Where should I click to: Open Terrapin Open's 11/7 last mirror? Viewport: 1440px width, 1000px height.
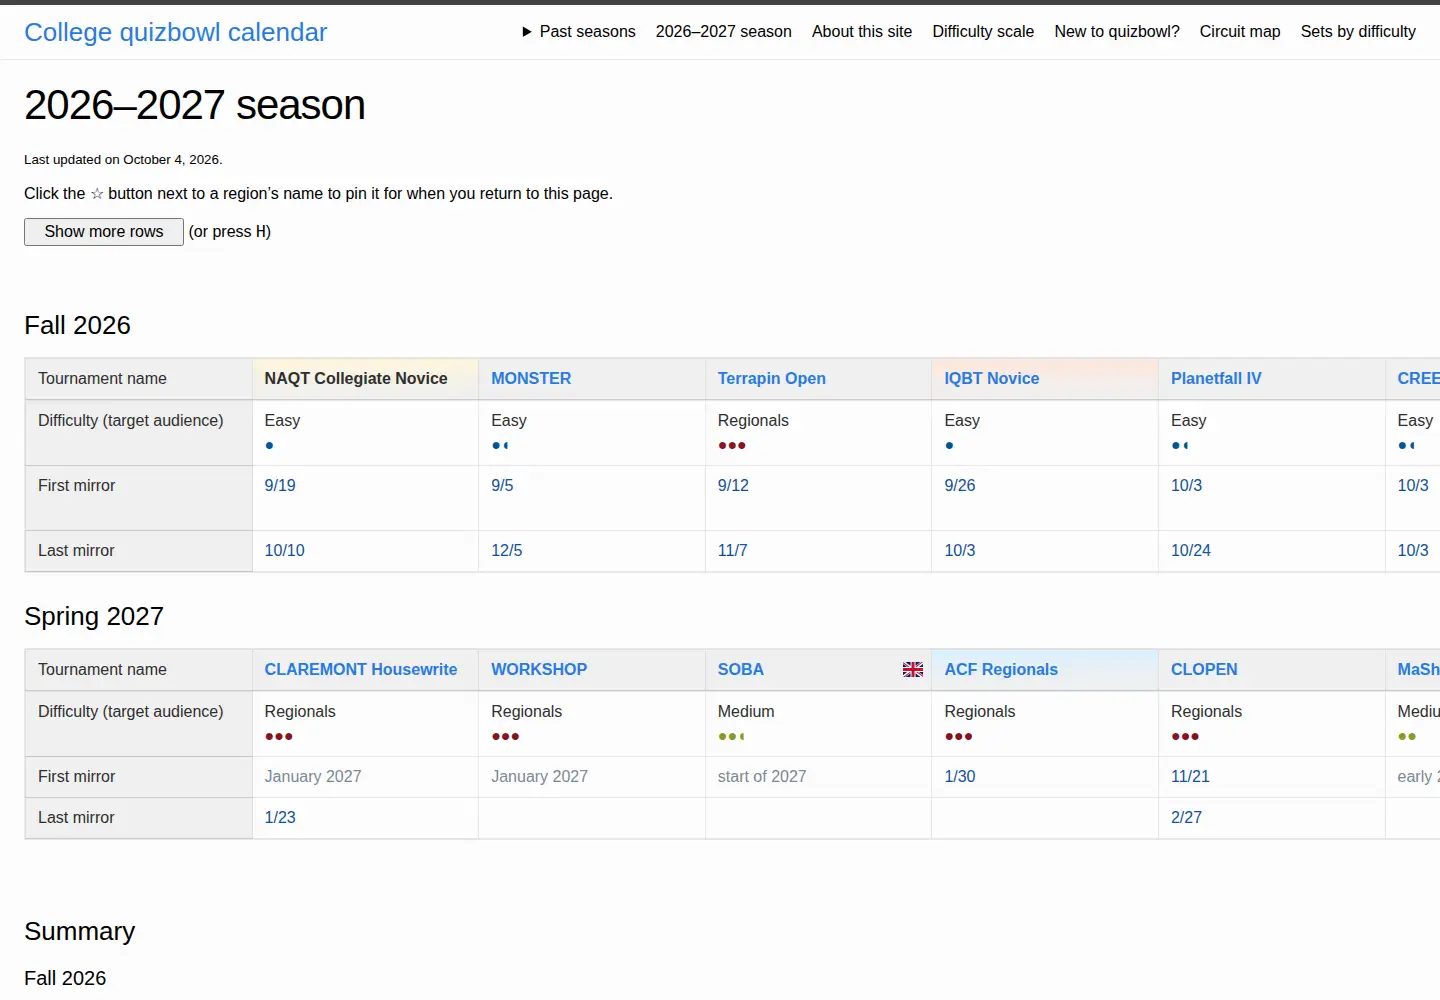point(733,551)
